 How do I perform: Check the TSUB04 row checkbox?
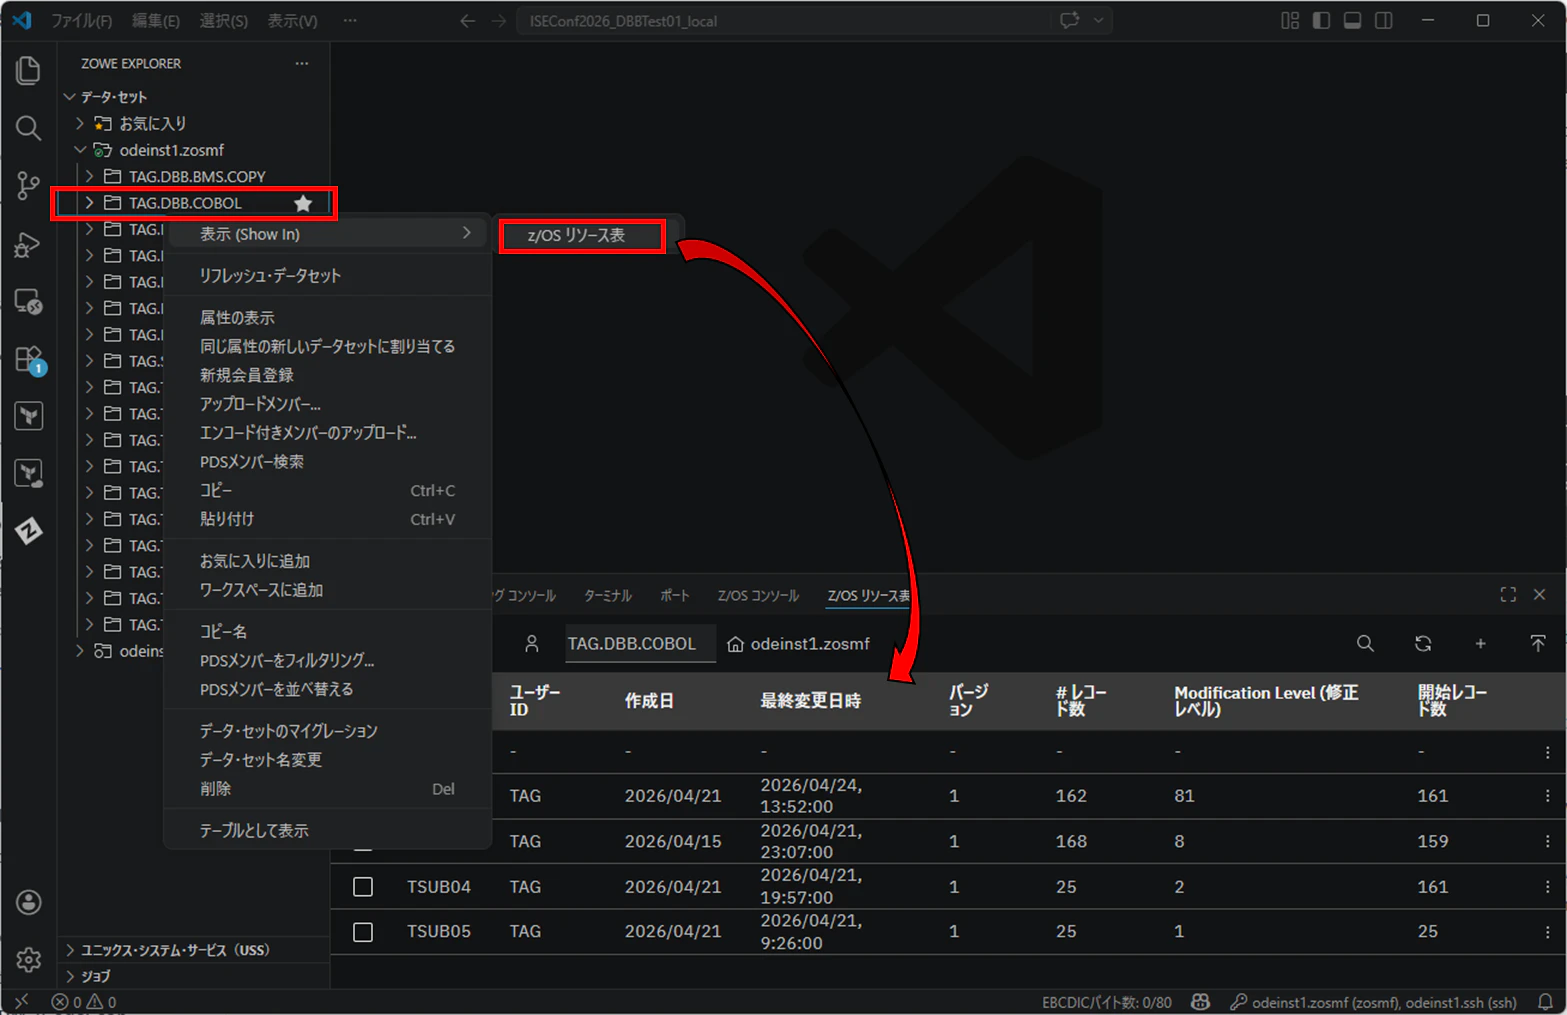point(363,887)
